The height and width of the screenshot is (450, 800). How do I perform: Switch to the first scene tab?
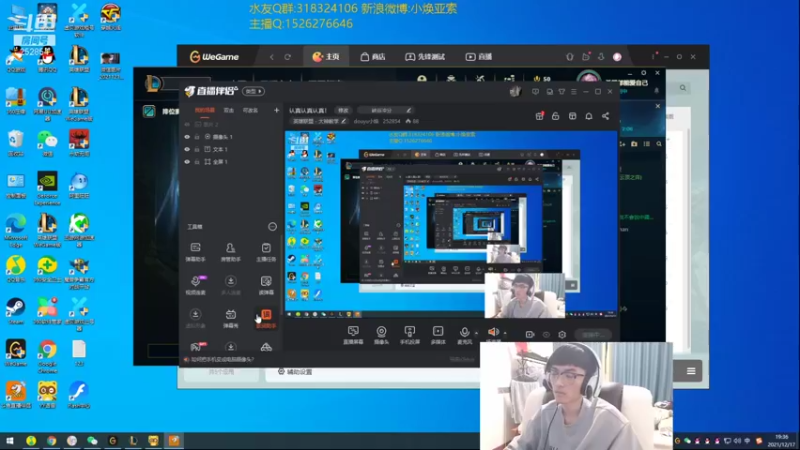click(x=205, y=110)
